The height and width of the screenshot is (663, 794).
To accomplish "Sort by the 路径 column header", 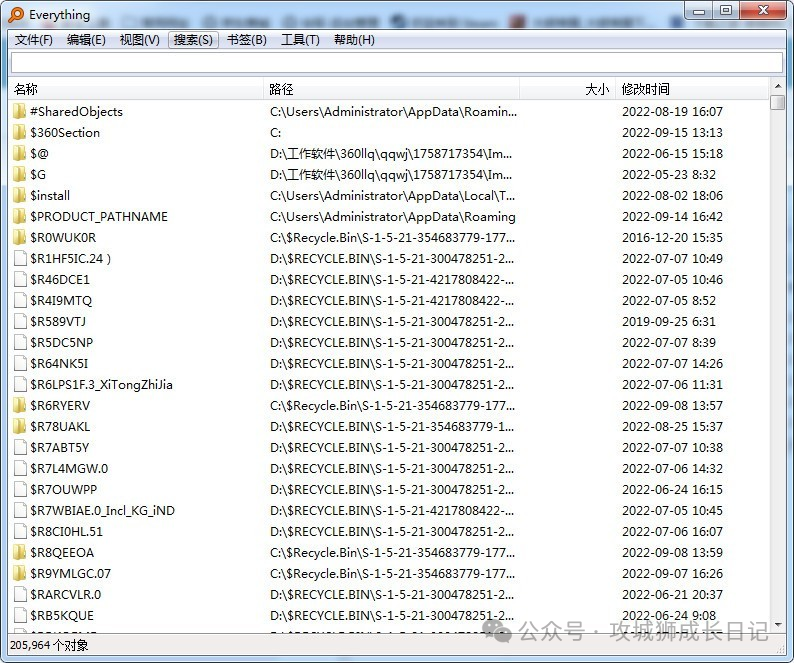I will (391, 90).
